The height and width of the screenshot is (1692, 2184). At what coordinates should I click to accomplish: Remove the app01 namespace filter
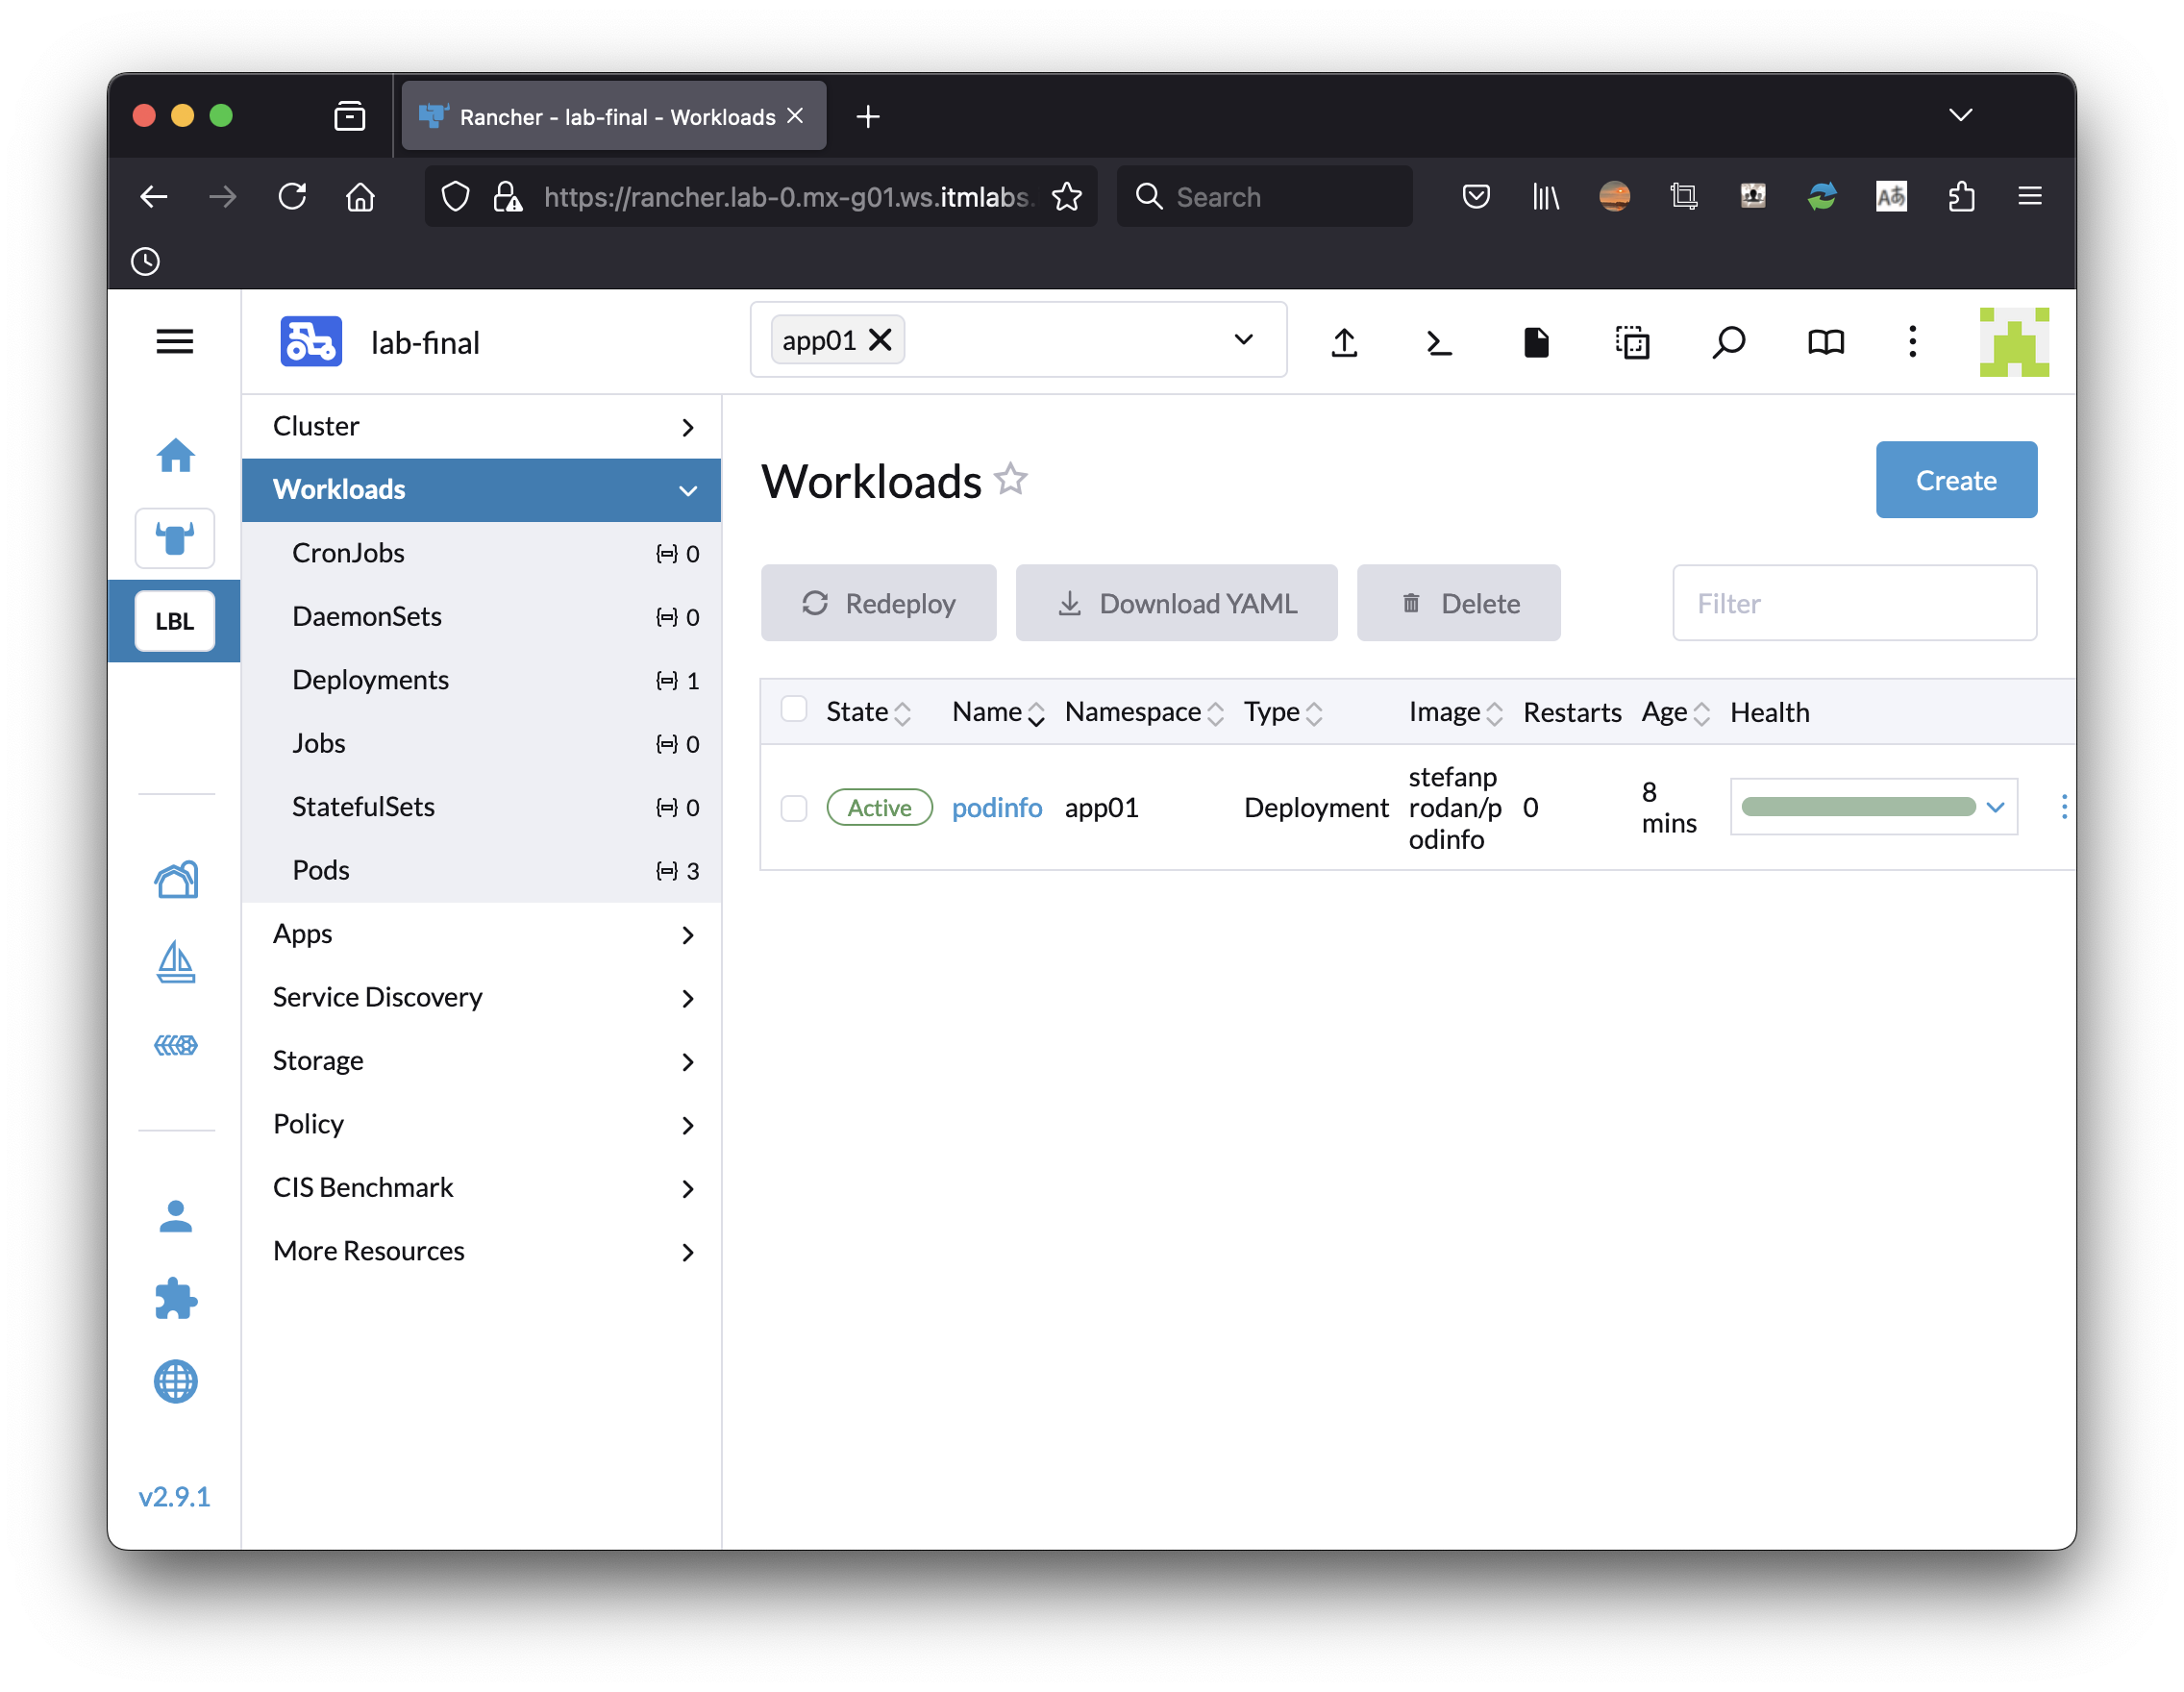pos(880,340)
